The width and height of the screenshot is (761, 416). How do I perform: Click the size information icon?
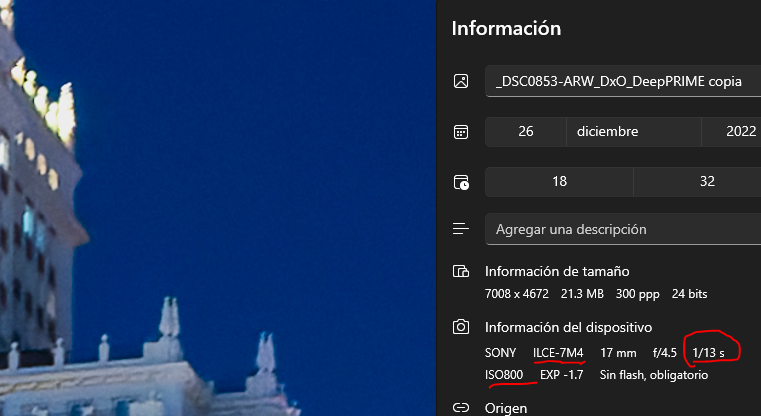(x=461, y=271)
